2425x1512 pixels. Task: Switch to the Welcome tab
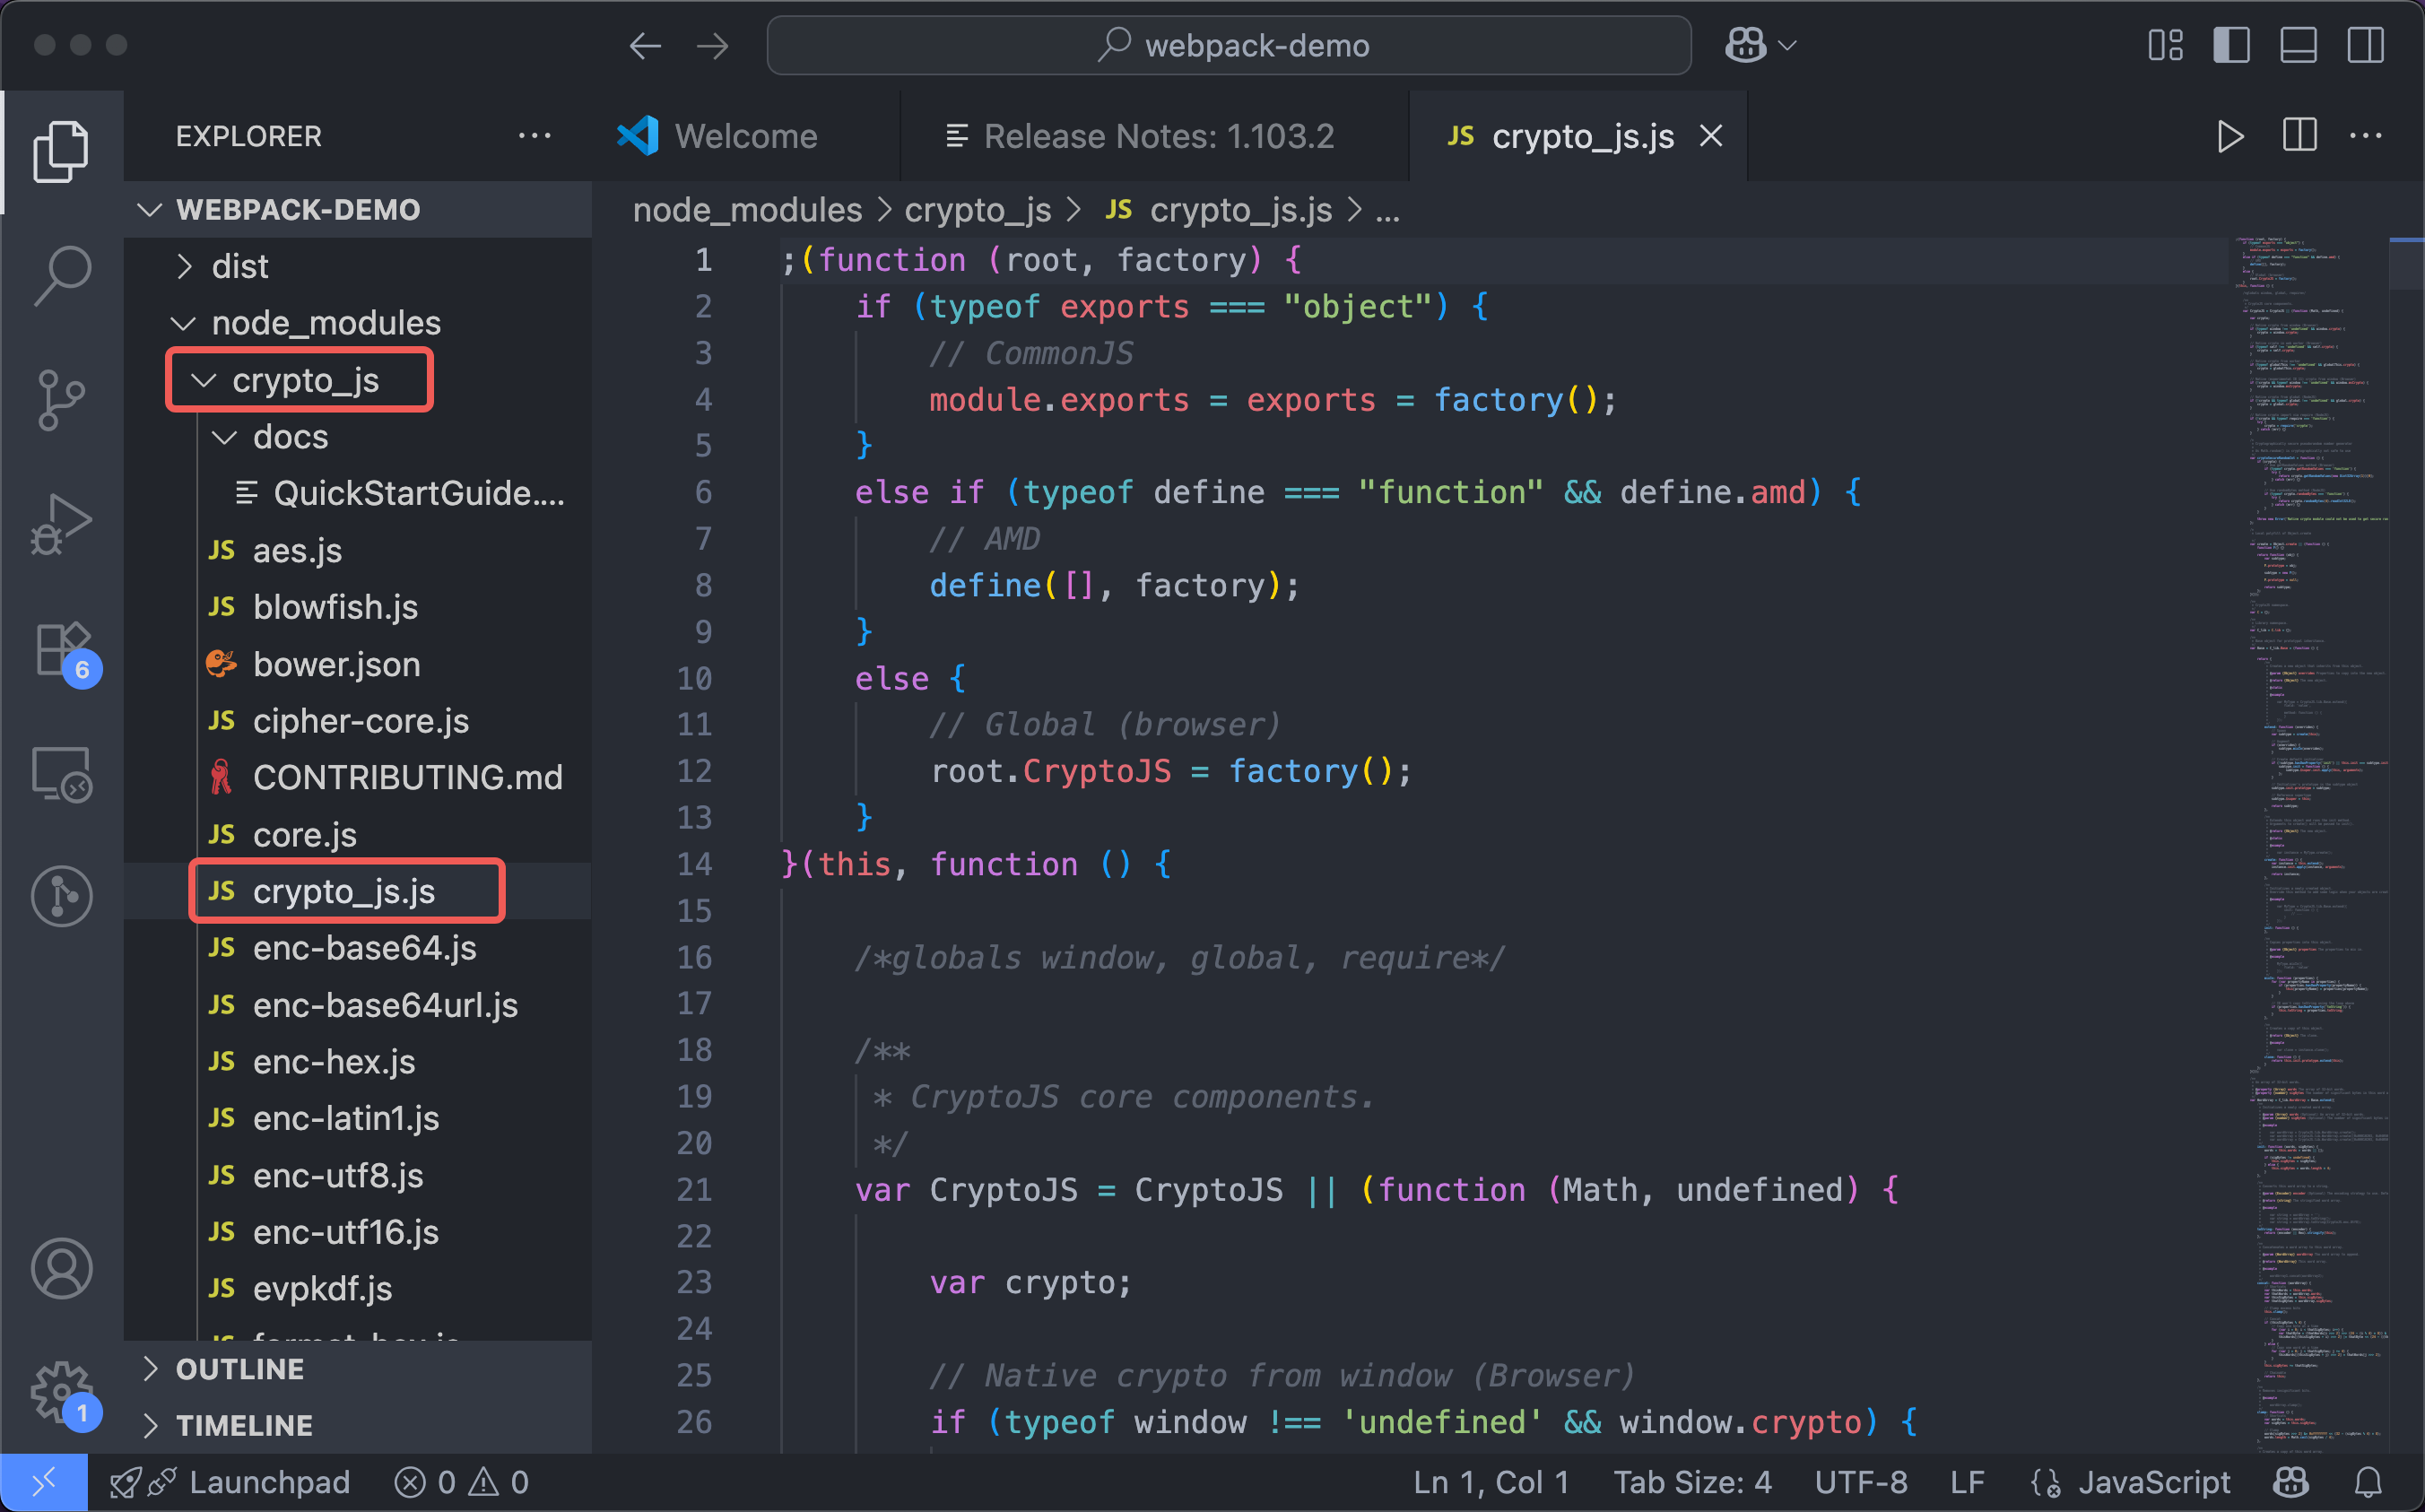pos(745,136)
